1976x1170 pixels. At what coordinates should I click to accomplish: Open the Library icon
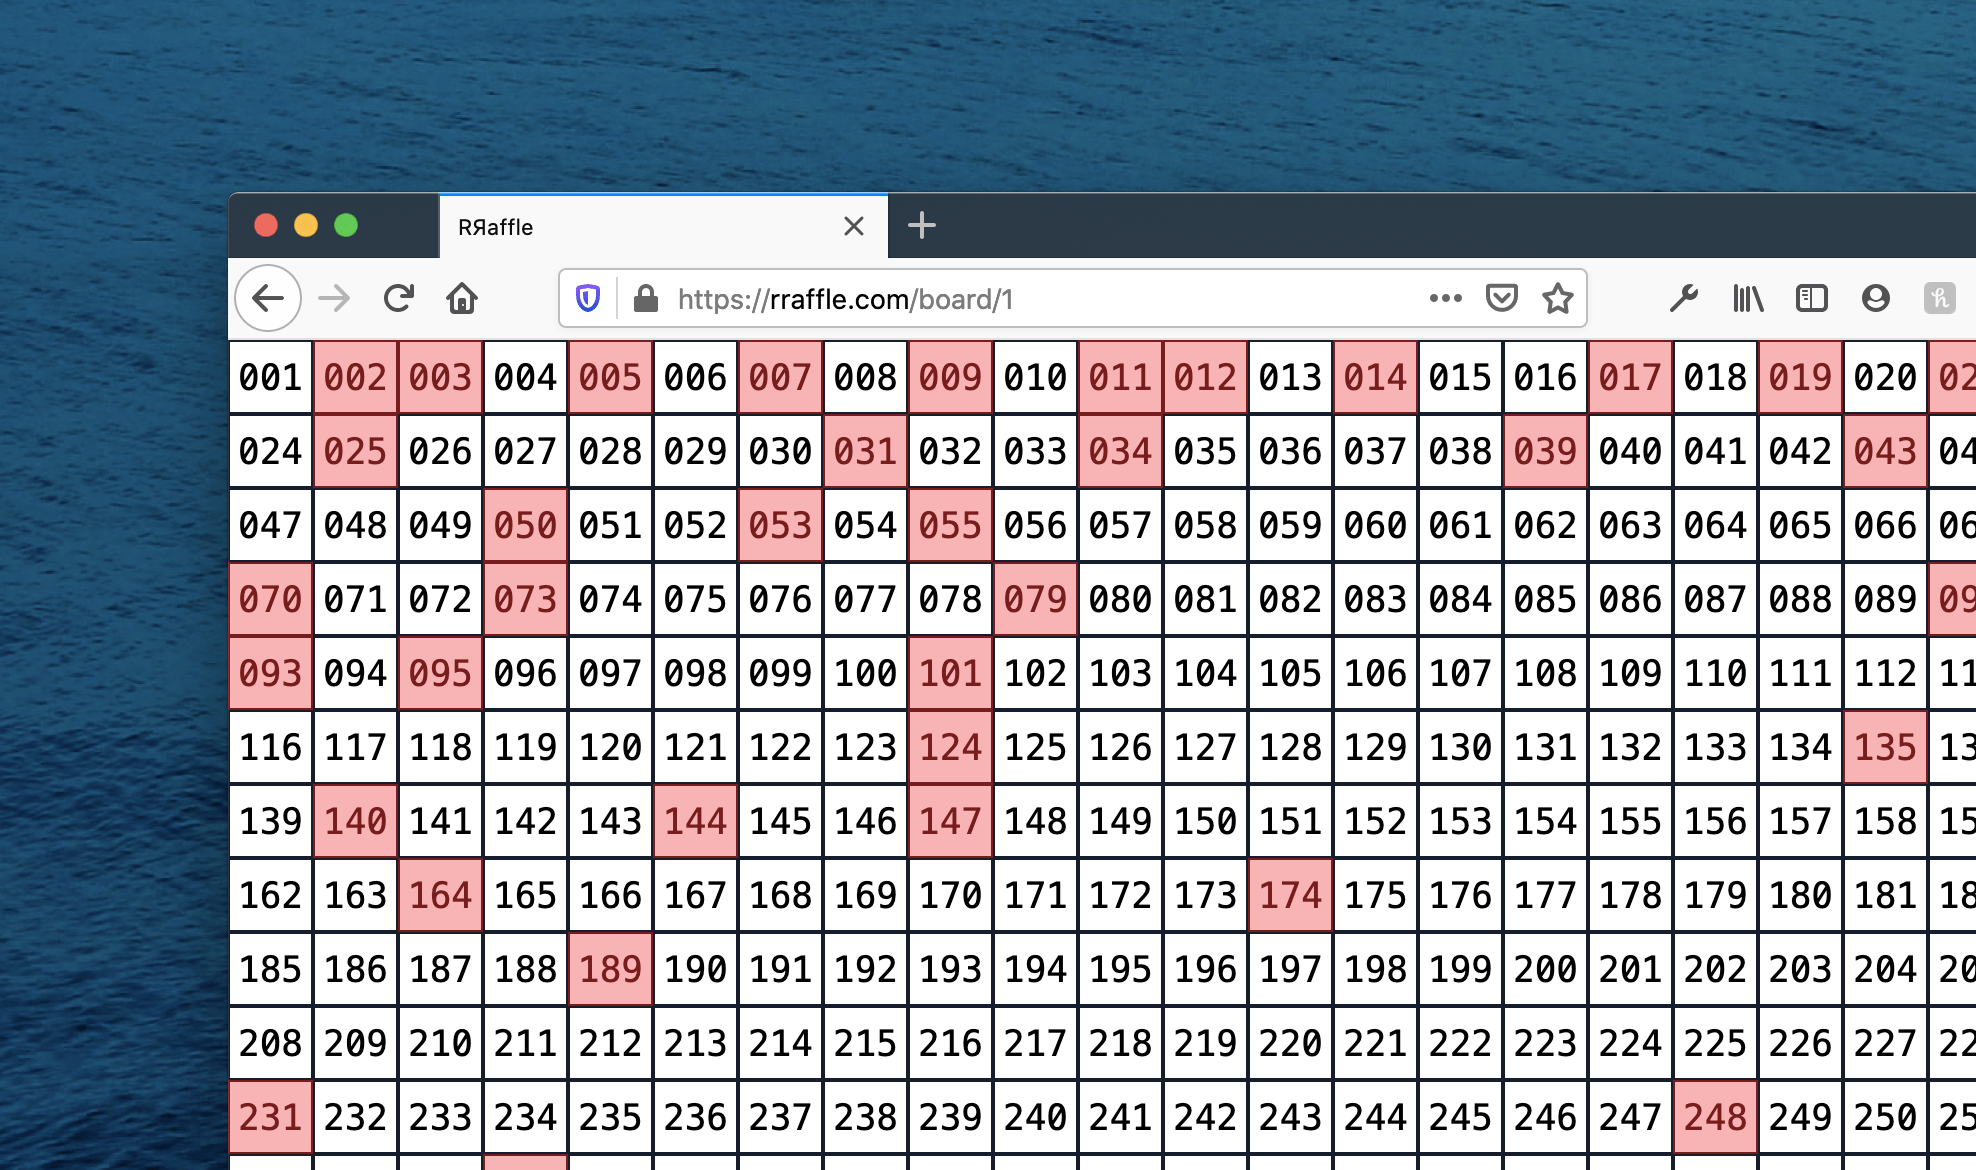click(1748, 298)
